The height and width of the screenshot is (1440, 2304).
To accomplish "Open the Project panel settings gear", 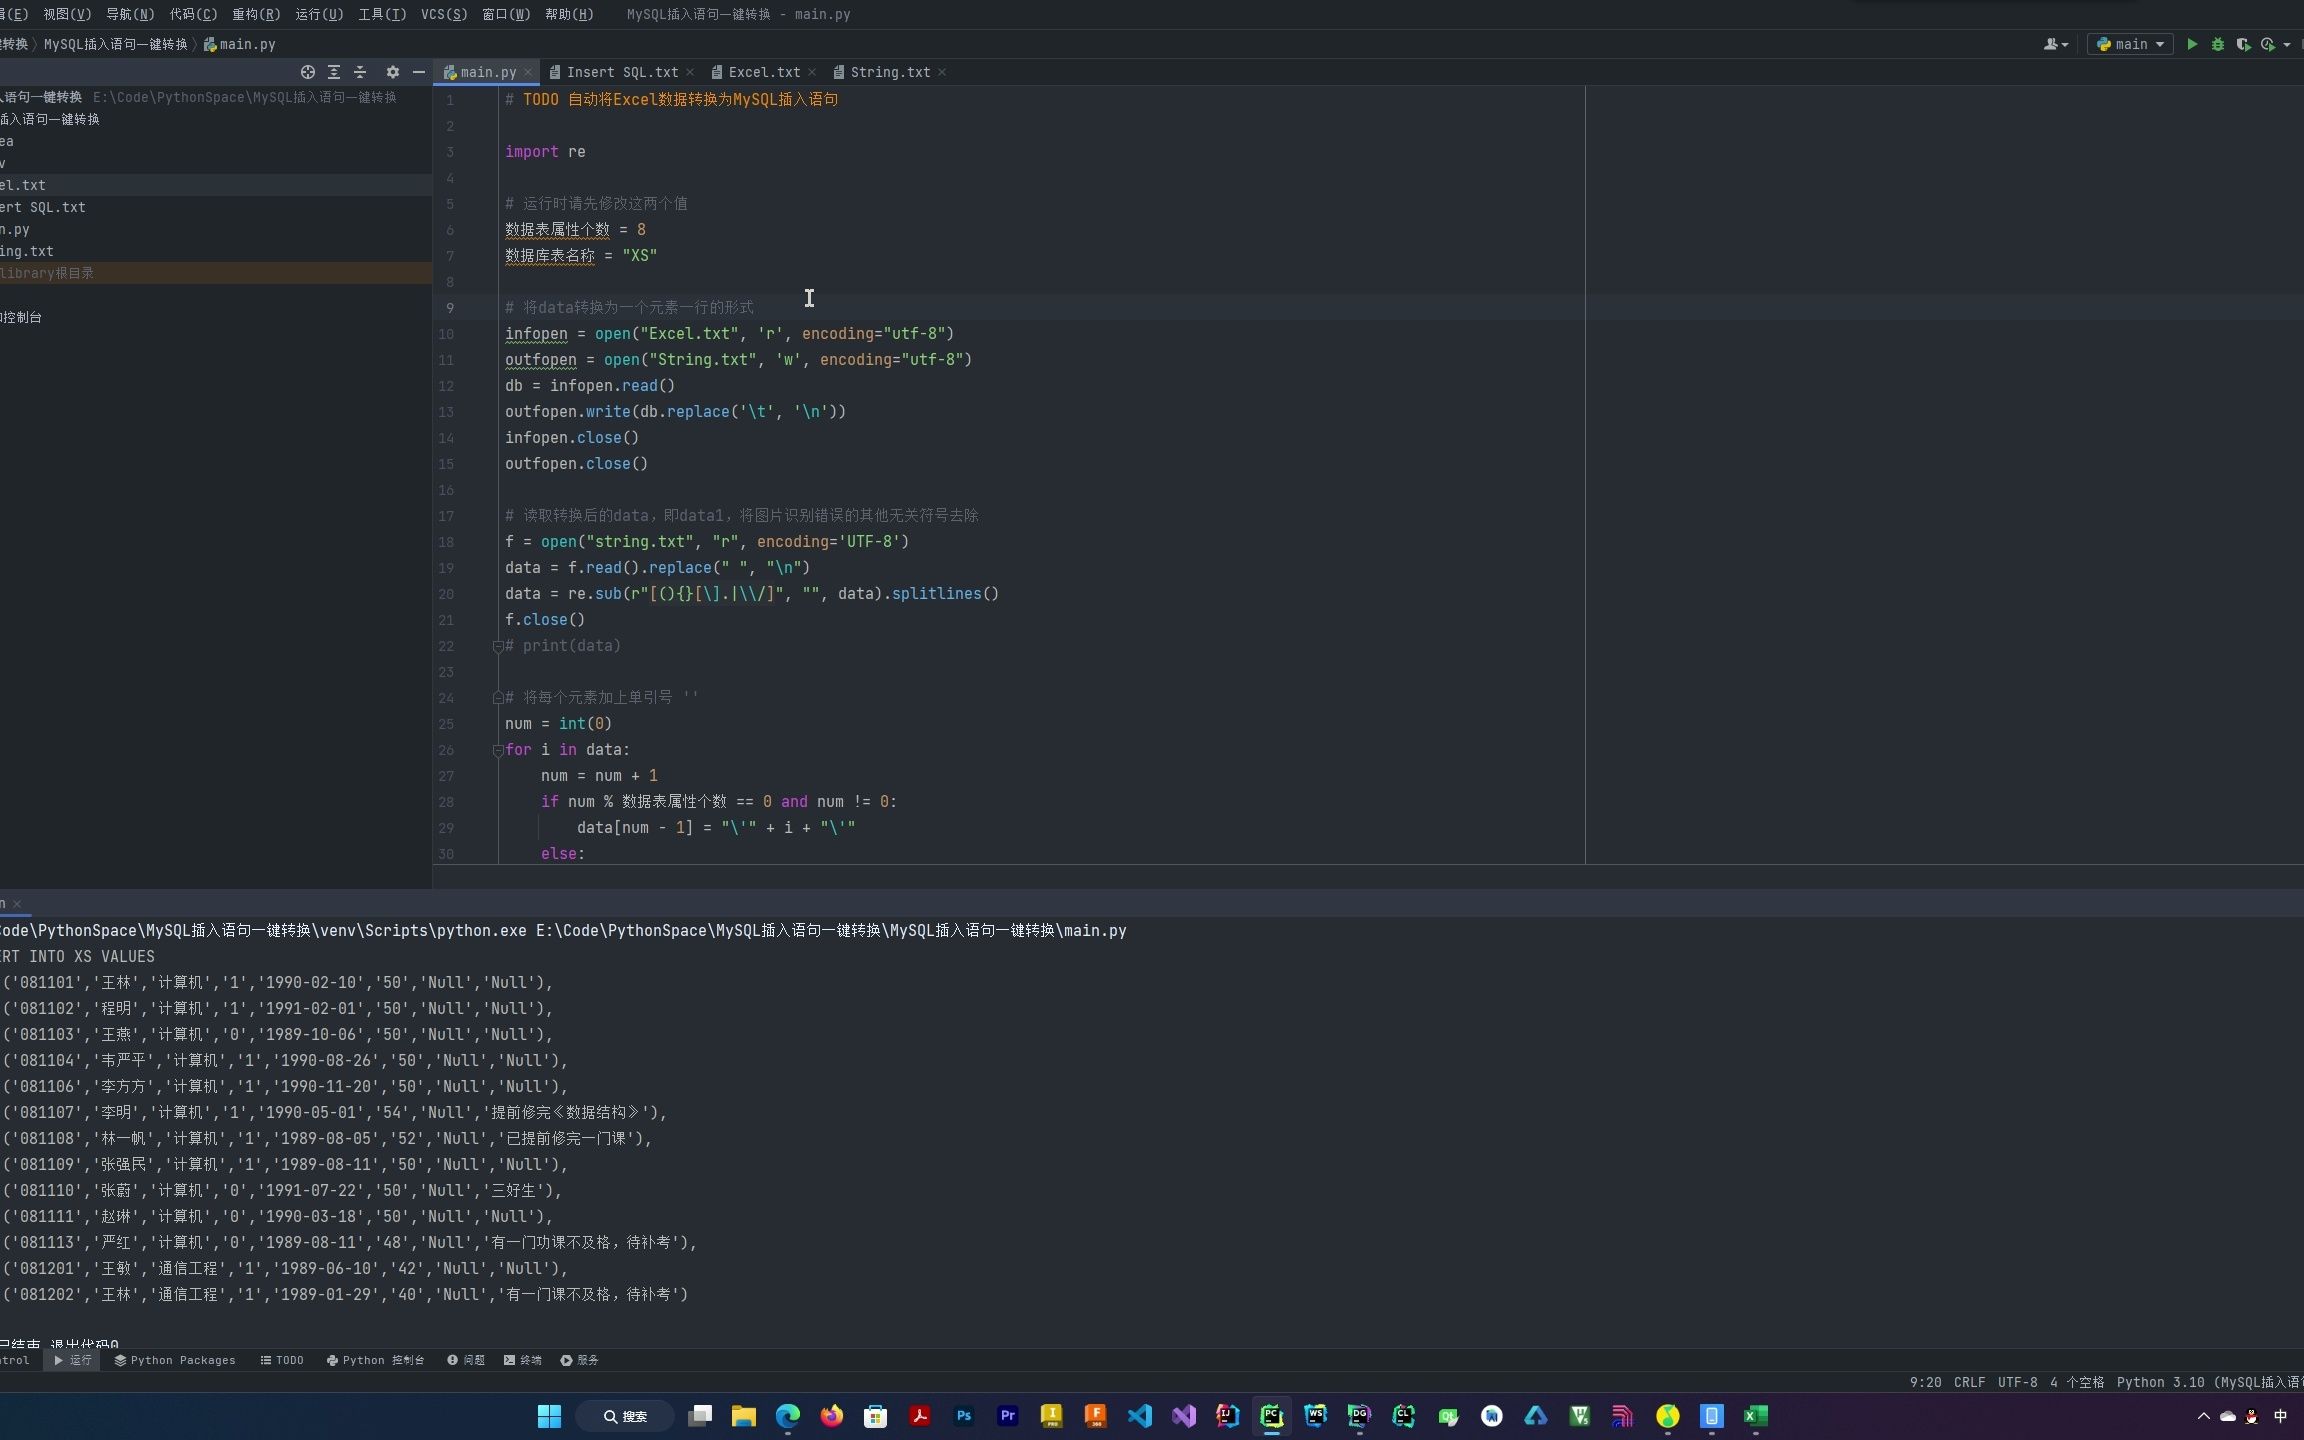I will [393, 72].
